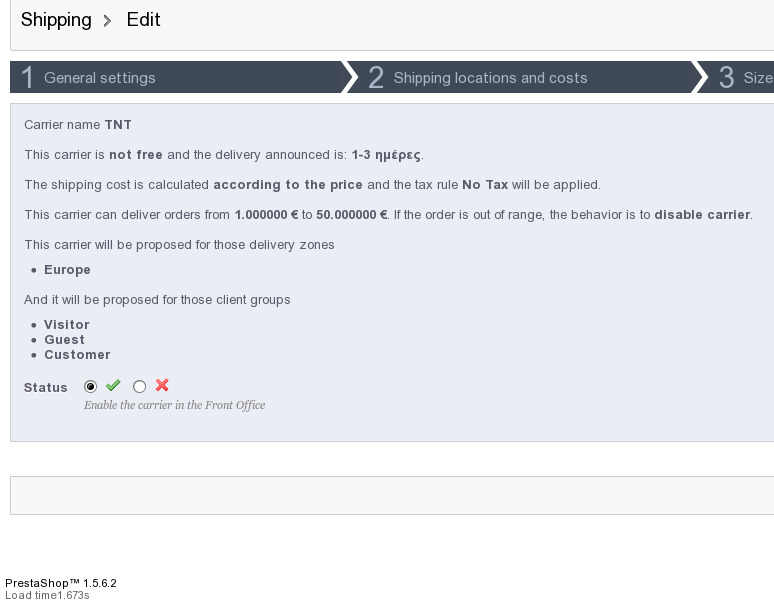This screenshot has height=614, width=774.
Task: Click the PrestaShop version footer text
Action: (x=61, y=583)
